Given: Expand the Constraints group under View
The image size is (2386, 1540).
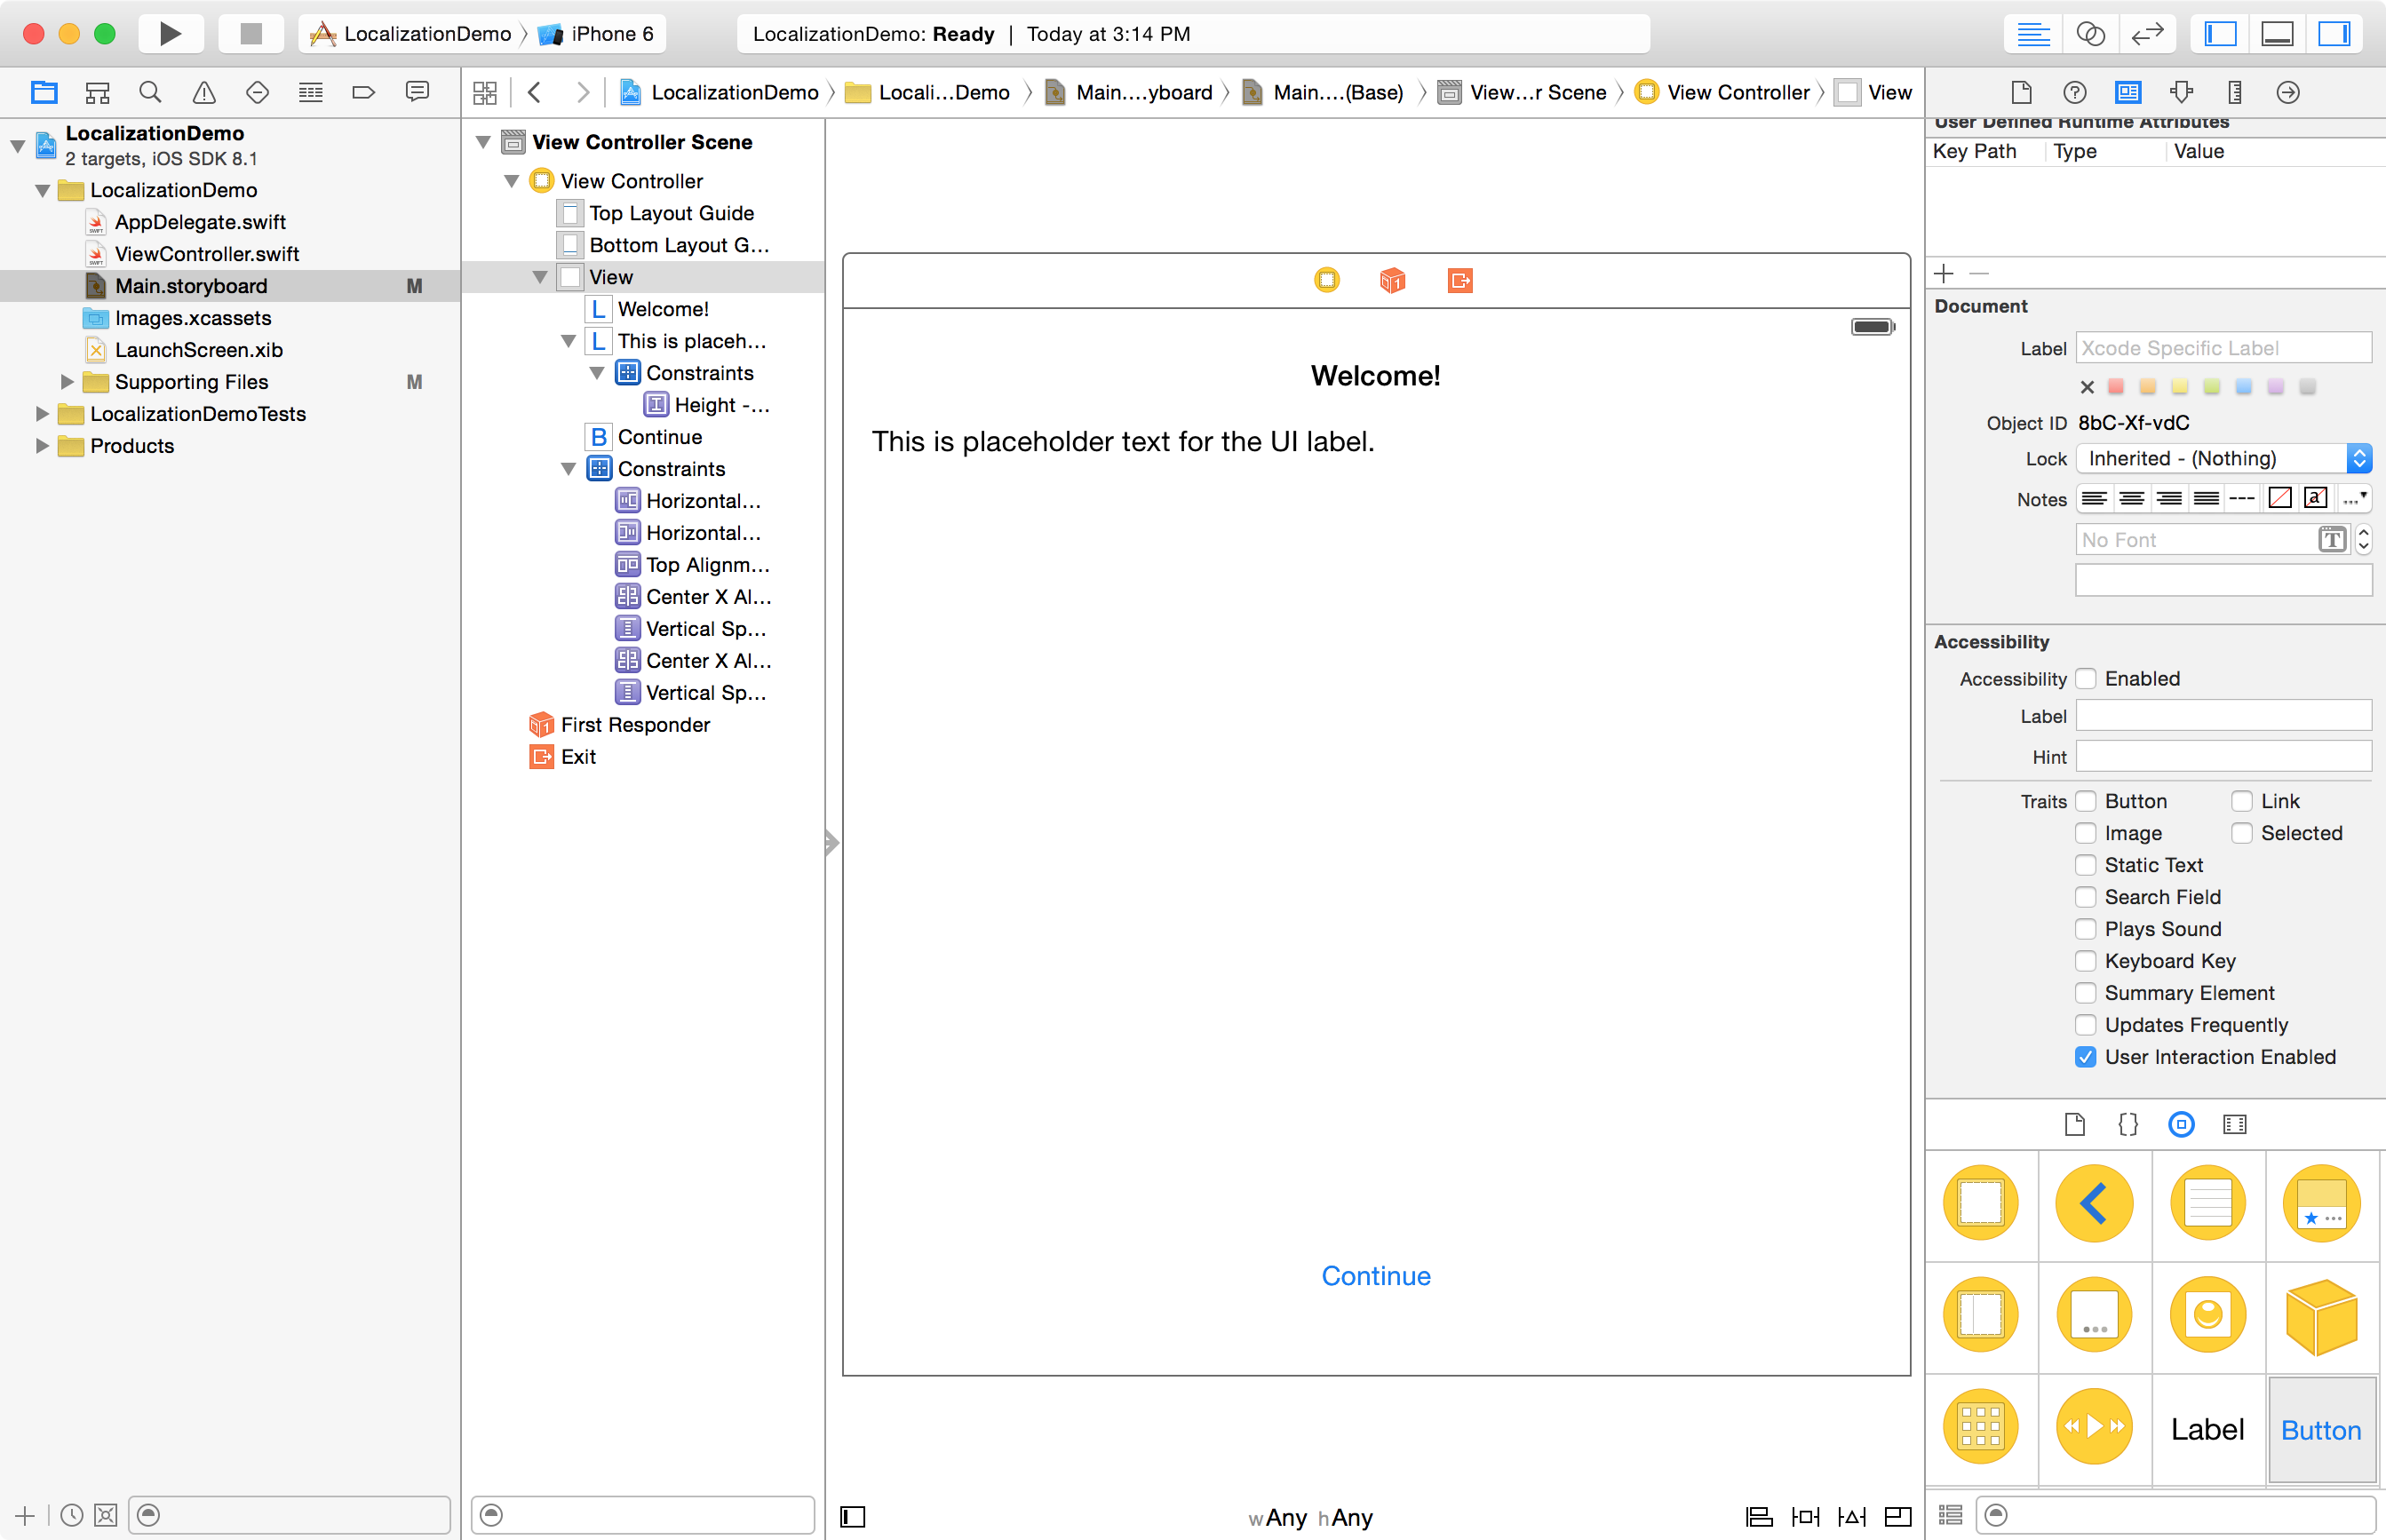Looking at the screenshot, I should coord(569,469).
